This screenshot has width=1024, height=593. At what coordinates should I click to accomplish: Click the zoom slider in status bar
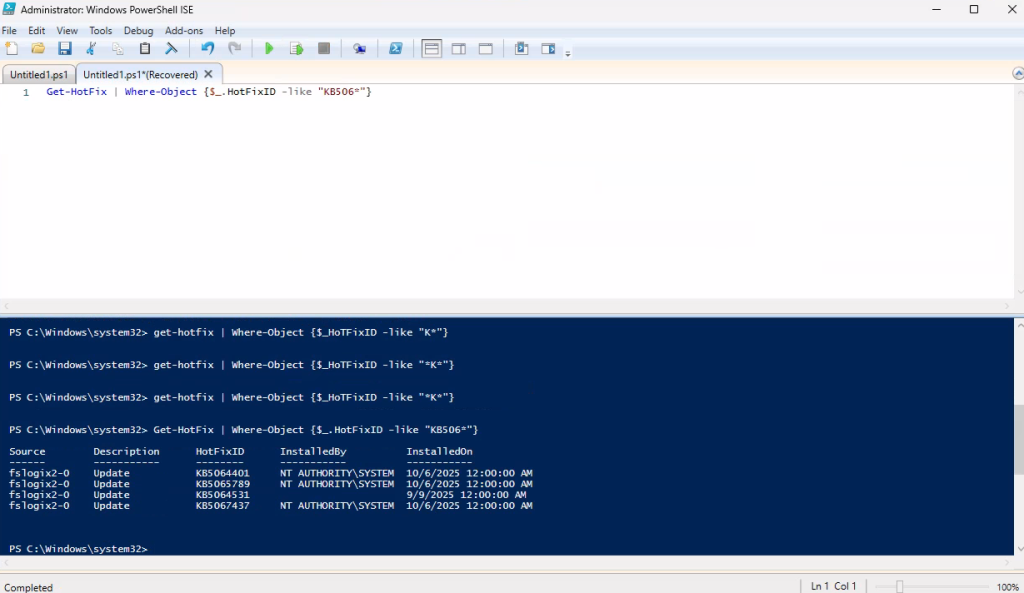(900, 586)
